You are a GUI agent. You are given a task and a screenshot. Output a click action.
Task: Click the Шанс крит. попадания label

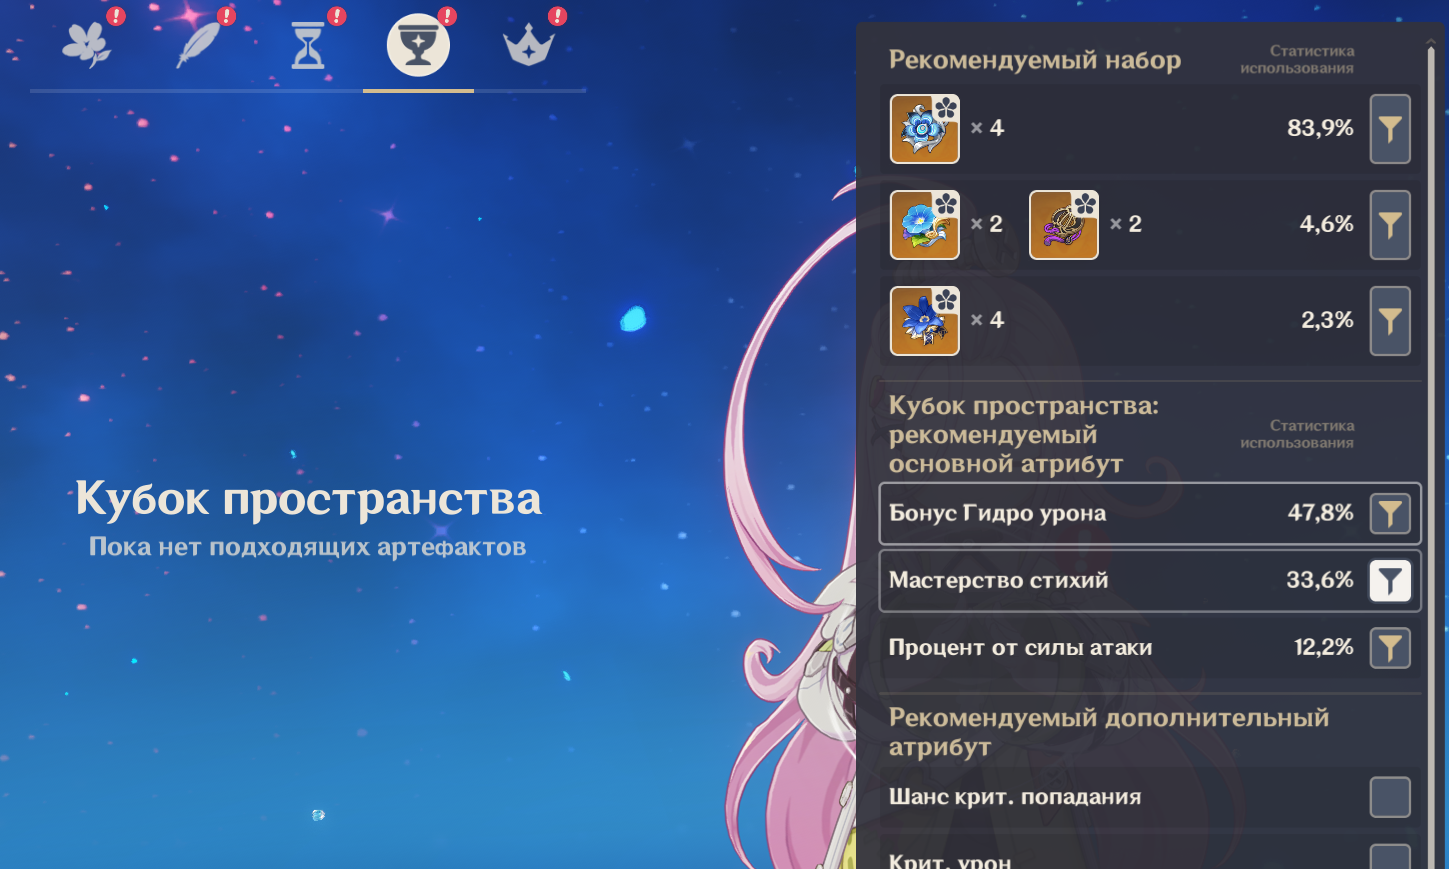point(1015,797)
